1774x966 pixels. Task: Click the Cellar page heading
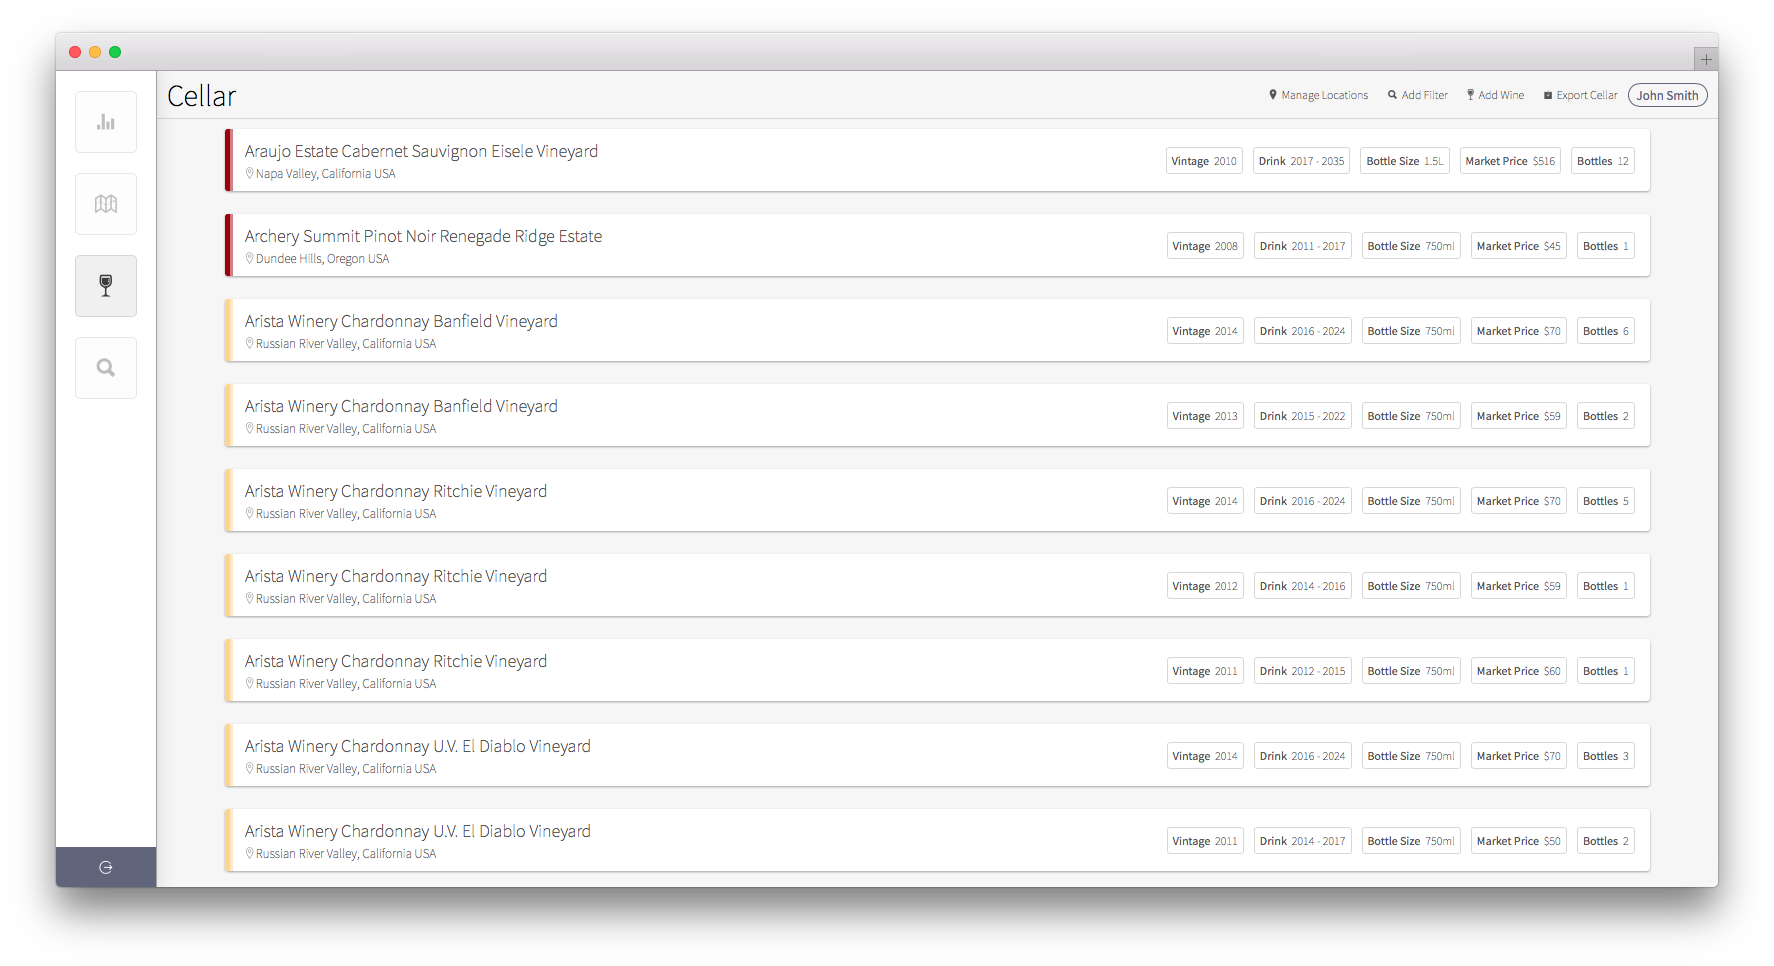click(202, 96)
